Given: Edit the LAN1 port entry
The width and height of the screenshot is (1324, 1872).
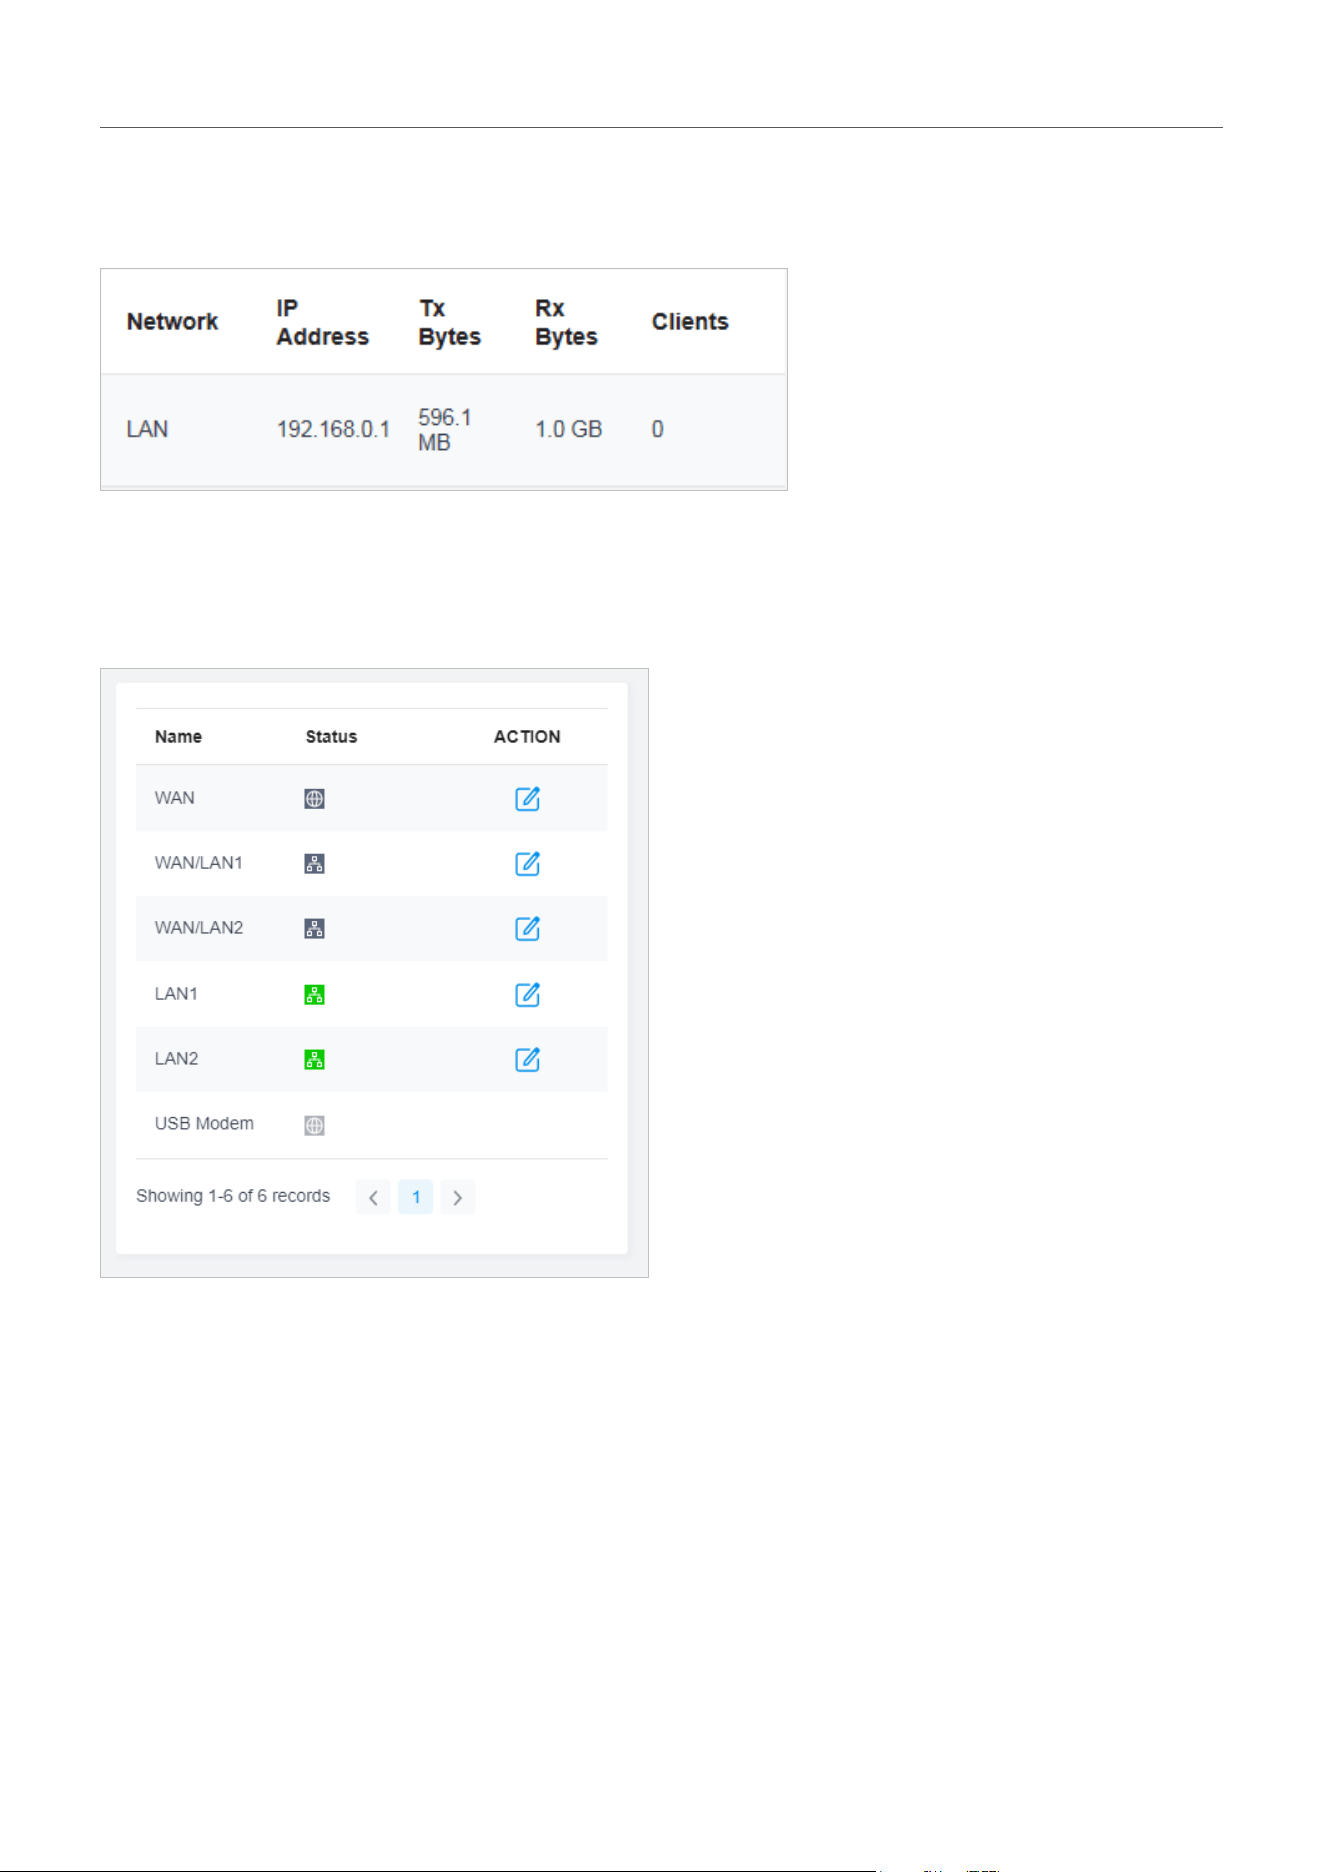Looking at the screenshot, I should [527, 994].
